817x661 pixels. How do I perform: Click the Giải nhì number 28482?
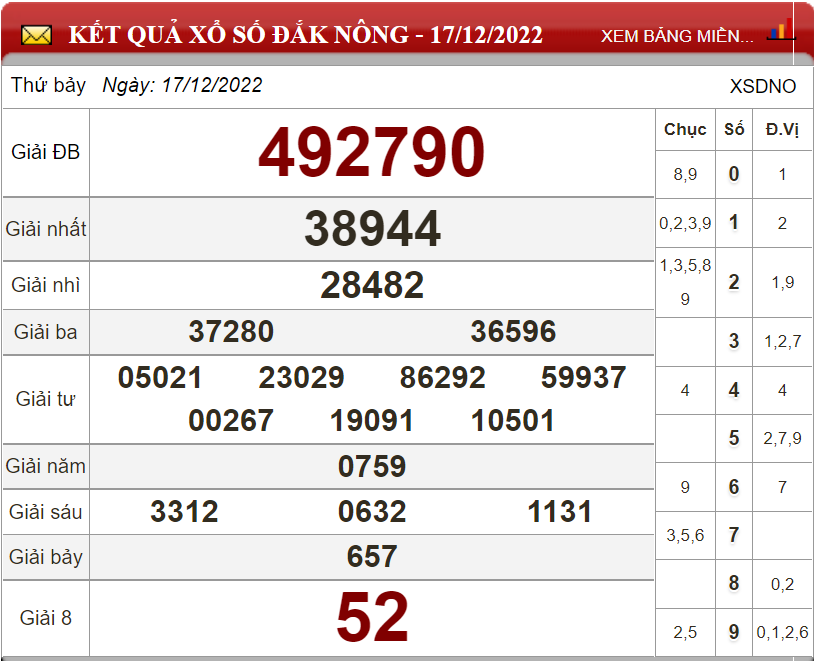click(372, 286)
